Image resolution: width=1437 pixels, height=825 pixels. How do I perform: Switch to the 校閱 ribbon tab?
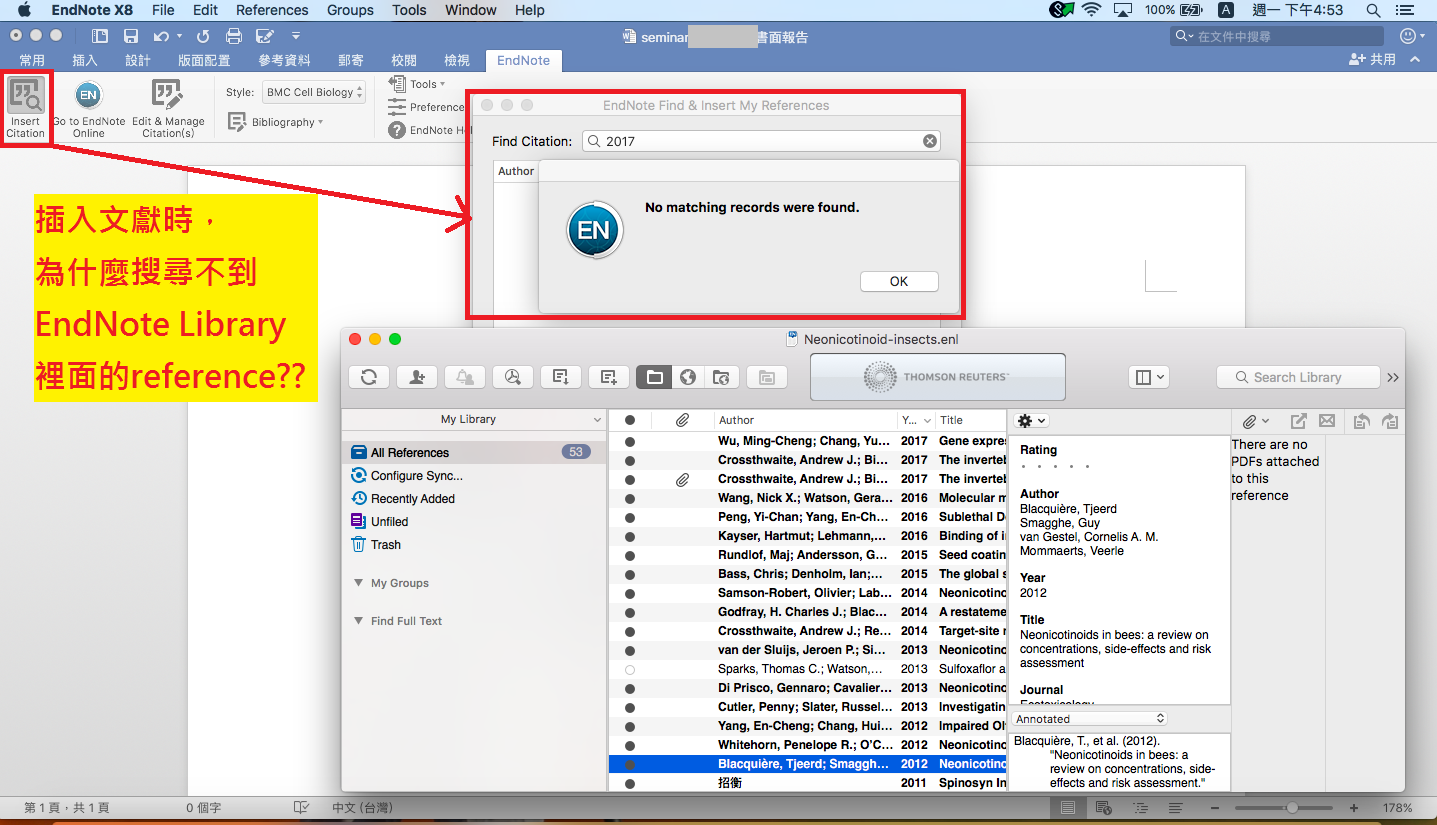click(x=404, y=60)
